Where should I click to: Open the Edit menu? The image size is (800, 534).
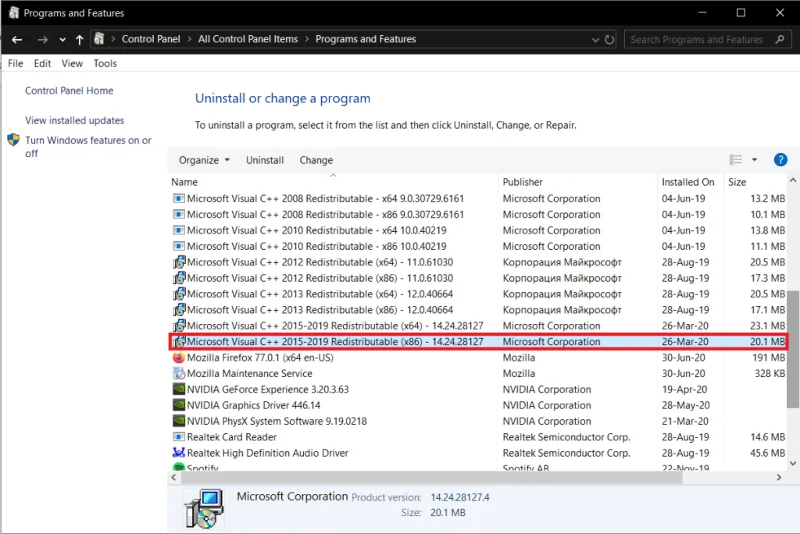point(42,63)
